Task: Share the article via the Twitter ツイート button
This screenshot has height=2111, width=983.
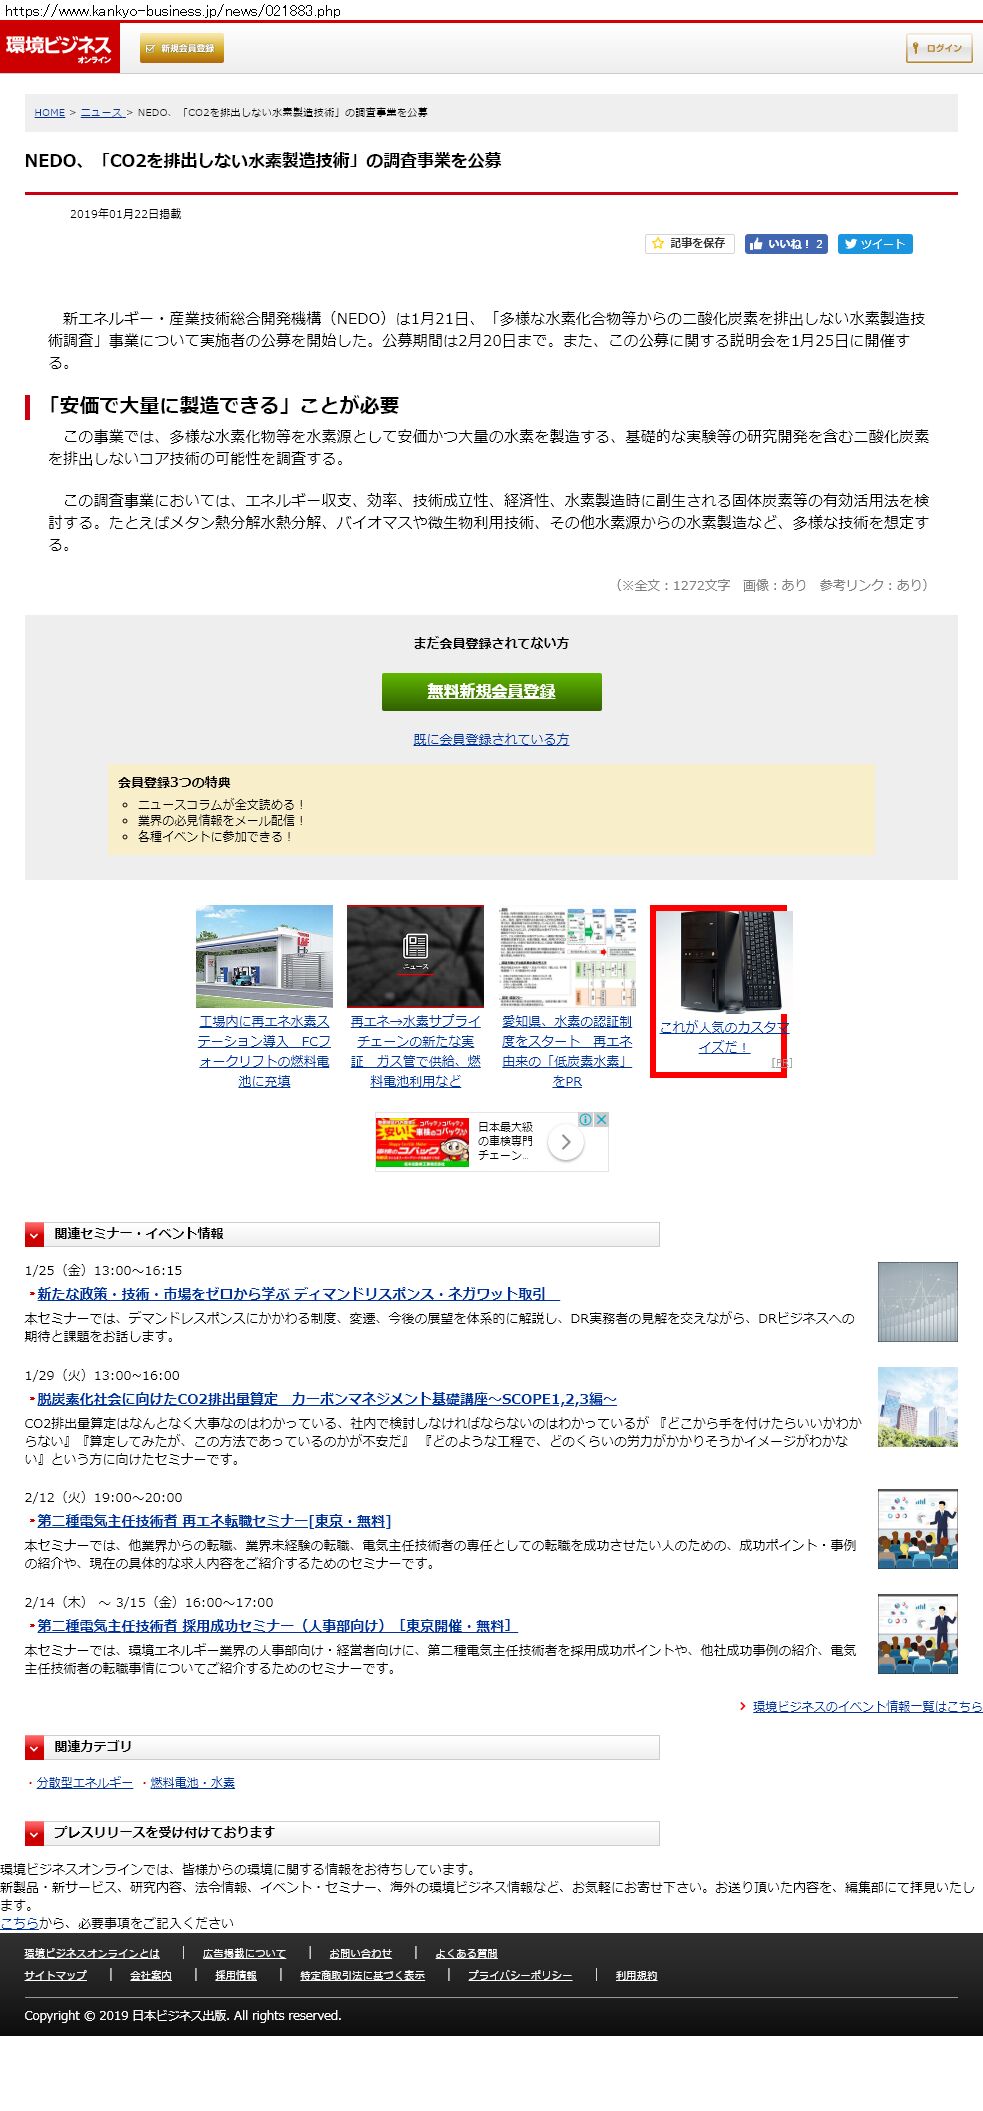Action: pyautogui.click(x=875, y=243)
